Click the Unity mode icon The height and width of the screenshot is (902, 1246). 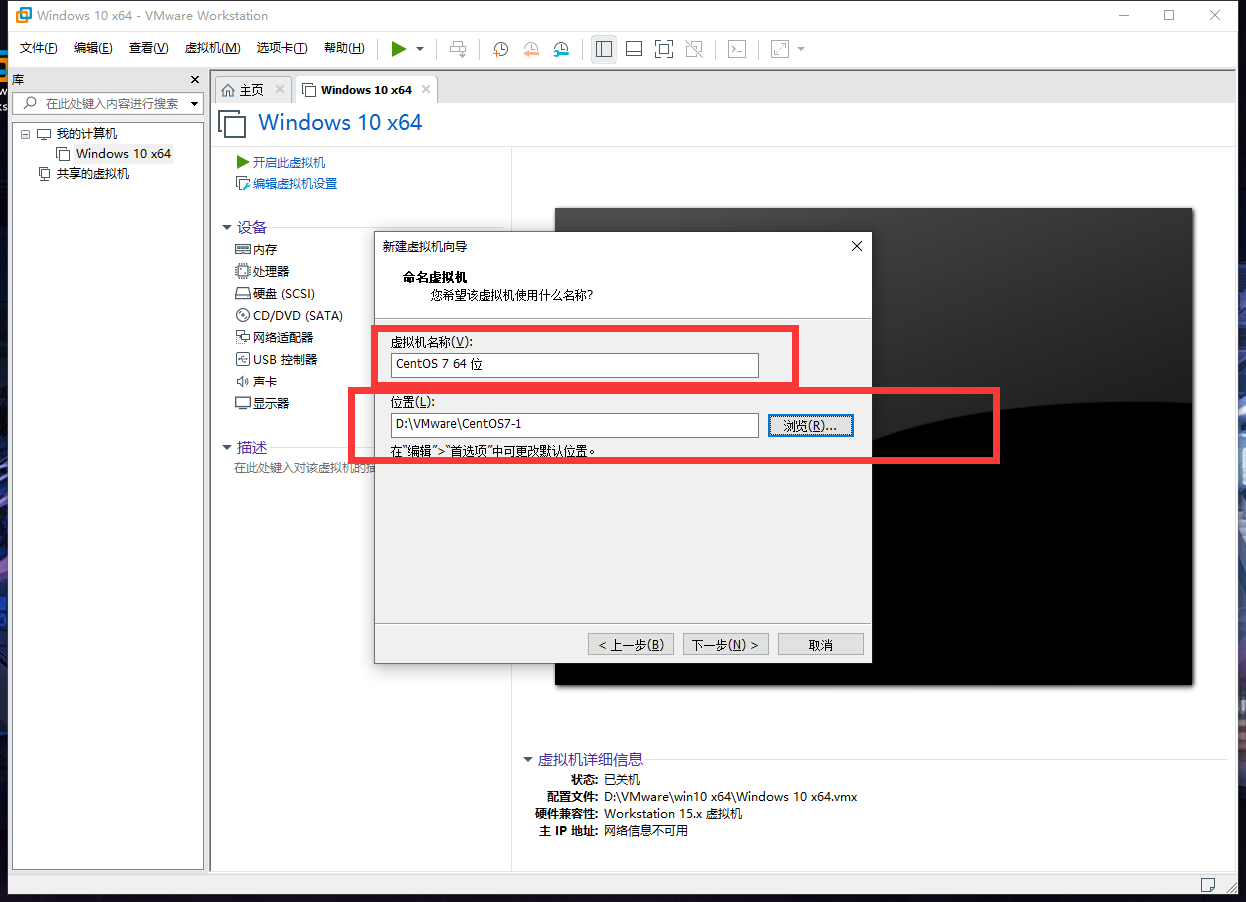[694, 48]
